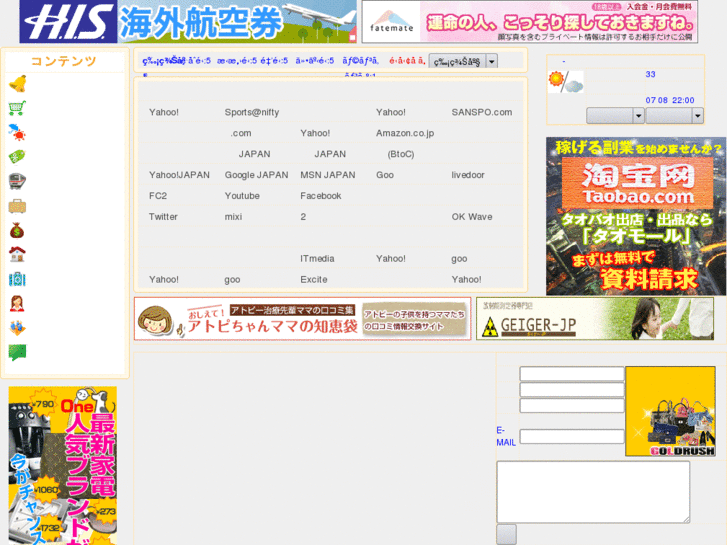The image size is (727, 545).
Task: Select the blue and orange group icon
Action: point(18,327)
